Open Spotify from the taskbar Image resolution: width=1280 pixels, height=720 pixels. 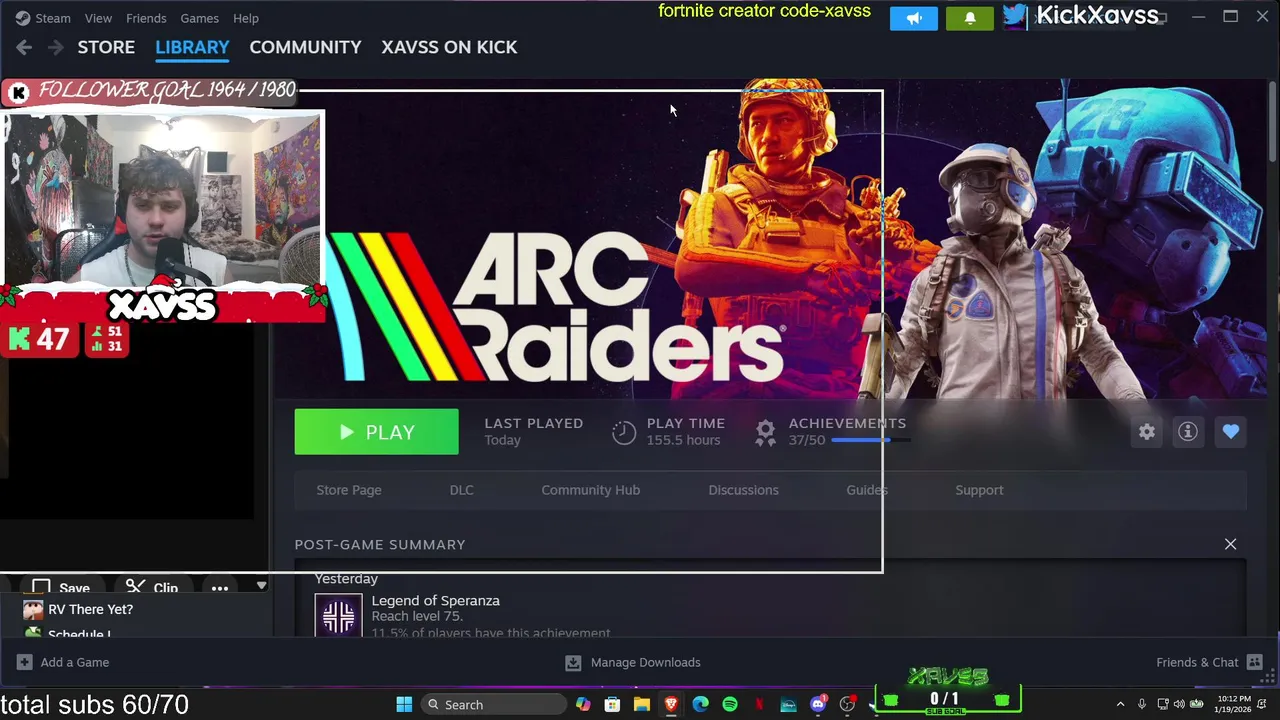tap(730, 704)
